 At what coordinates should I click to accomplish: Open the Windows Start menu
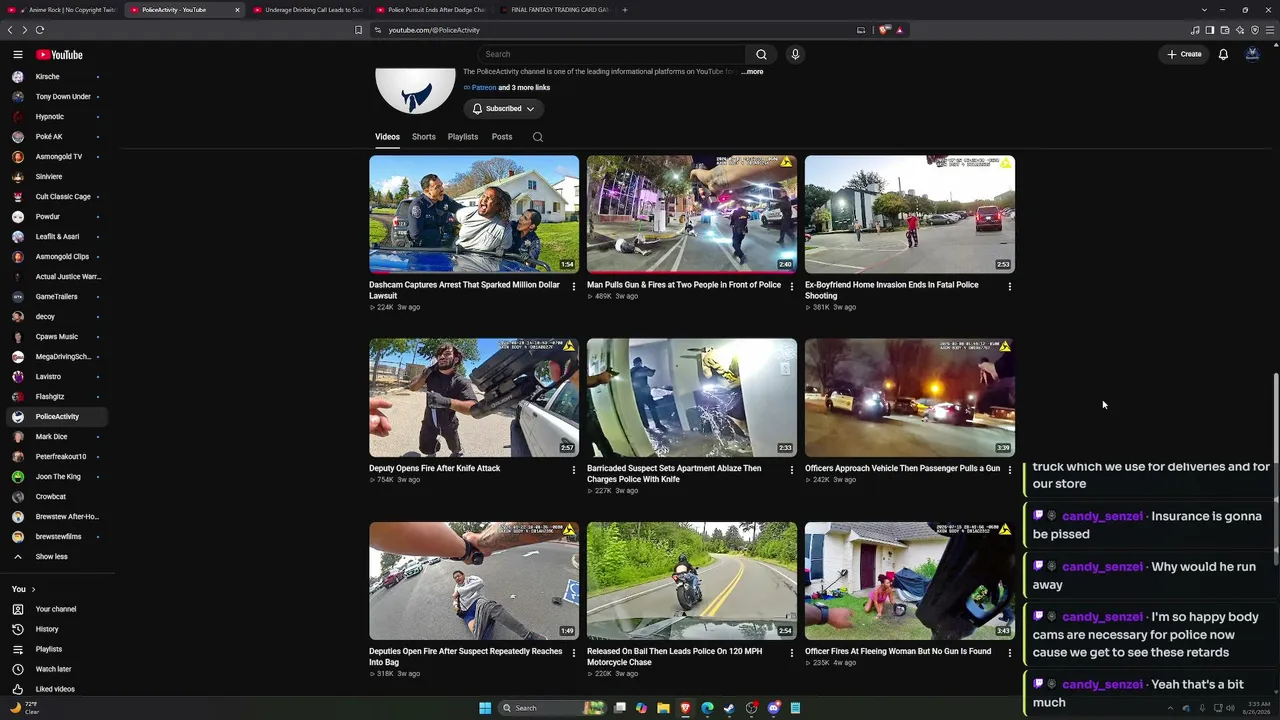click(485, 708)
